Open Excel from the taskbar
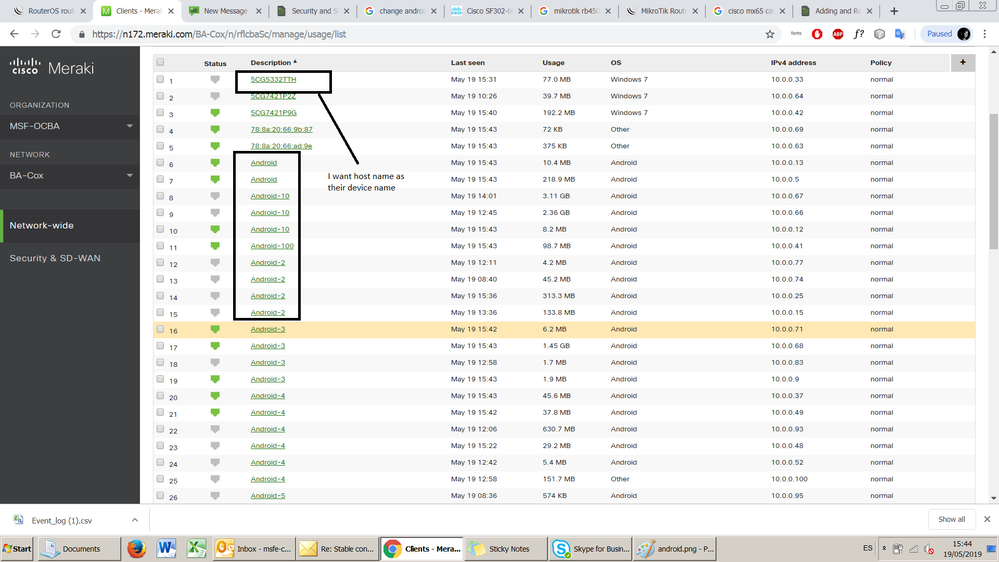 point(196,549)
